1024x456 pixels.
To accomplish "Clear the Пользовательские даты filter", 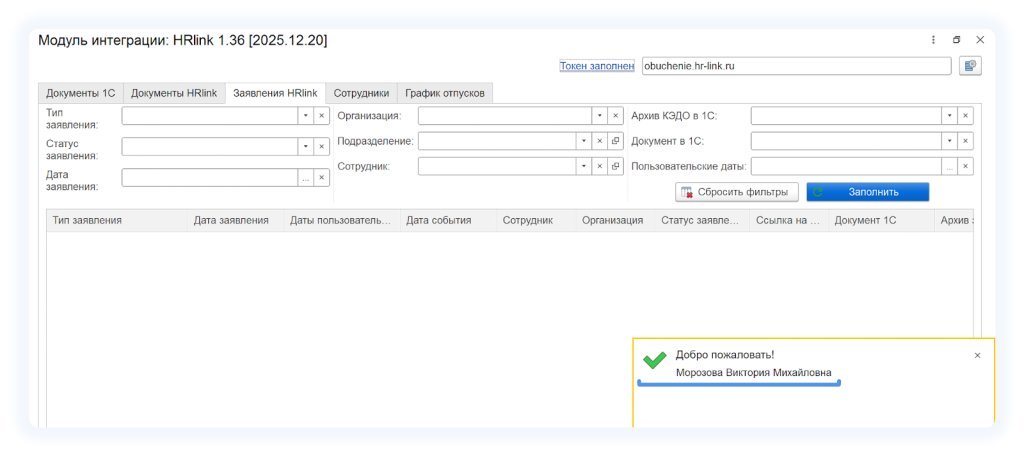I will tap(965, 167).
